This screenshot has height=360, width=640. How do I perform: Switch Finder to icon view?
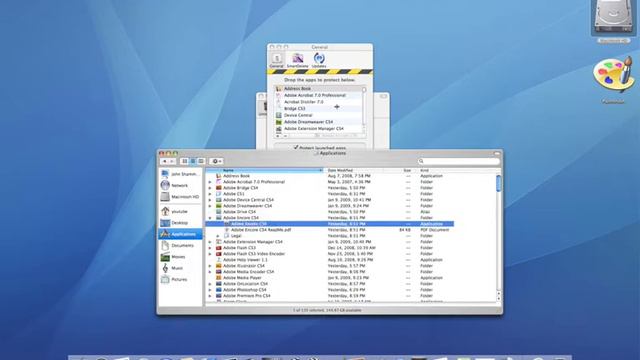[184, 162]
